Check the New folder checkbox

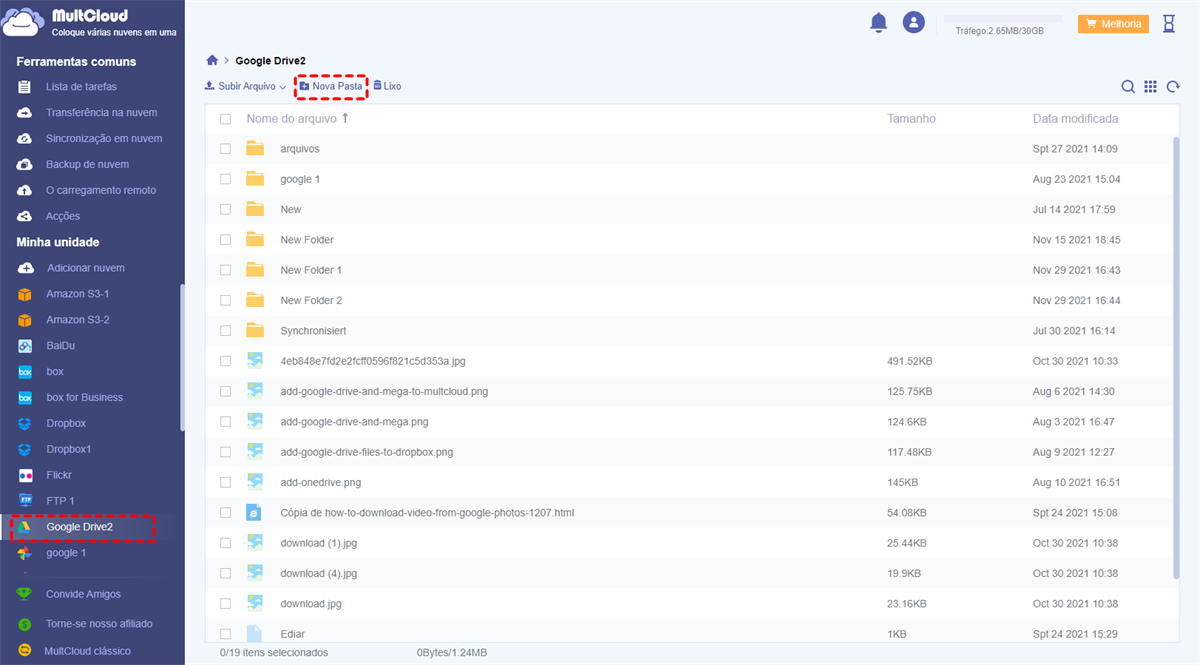[x=225, y=209]
